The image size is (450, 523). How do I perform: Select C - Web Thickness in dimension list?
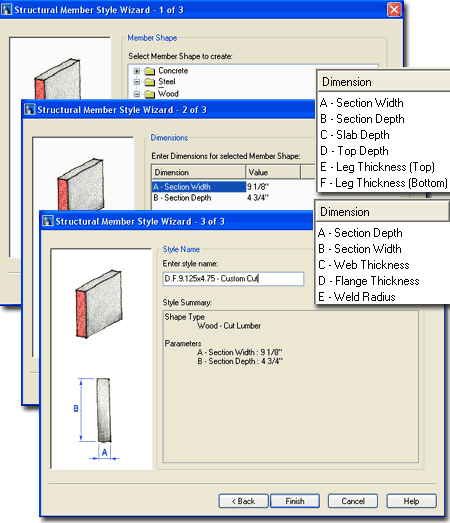(364, 265)
